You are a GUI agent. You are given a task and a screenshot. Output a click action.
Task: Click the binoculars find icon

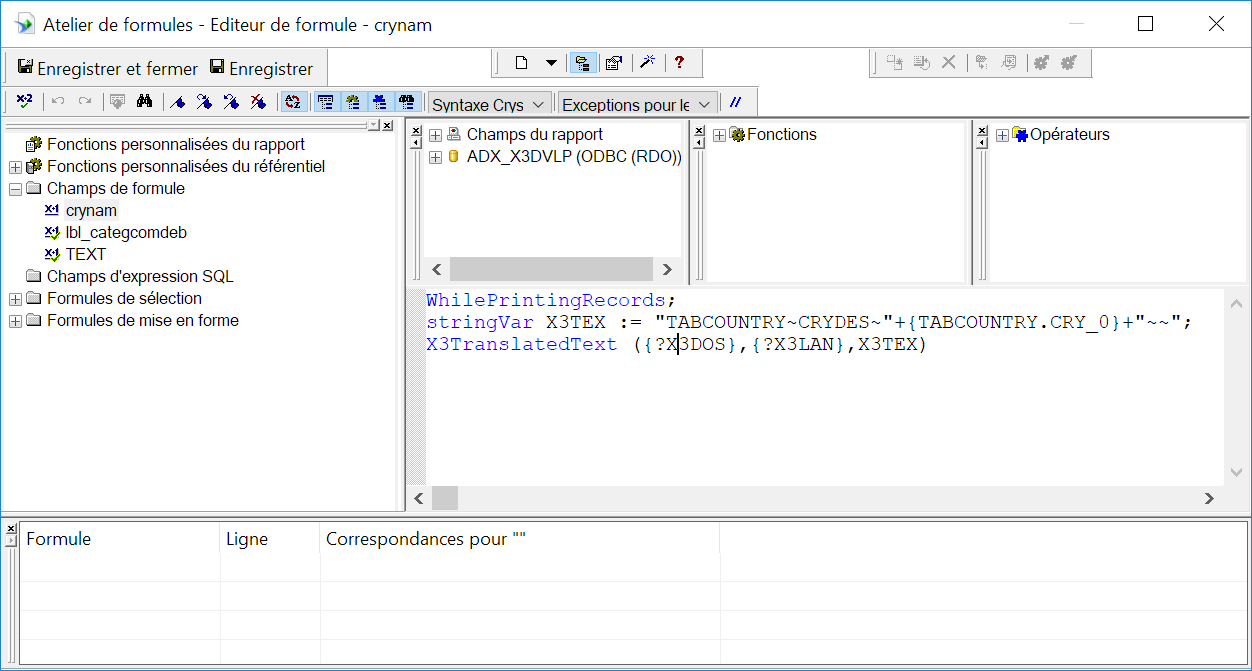click(x=144, y=101)
